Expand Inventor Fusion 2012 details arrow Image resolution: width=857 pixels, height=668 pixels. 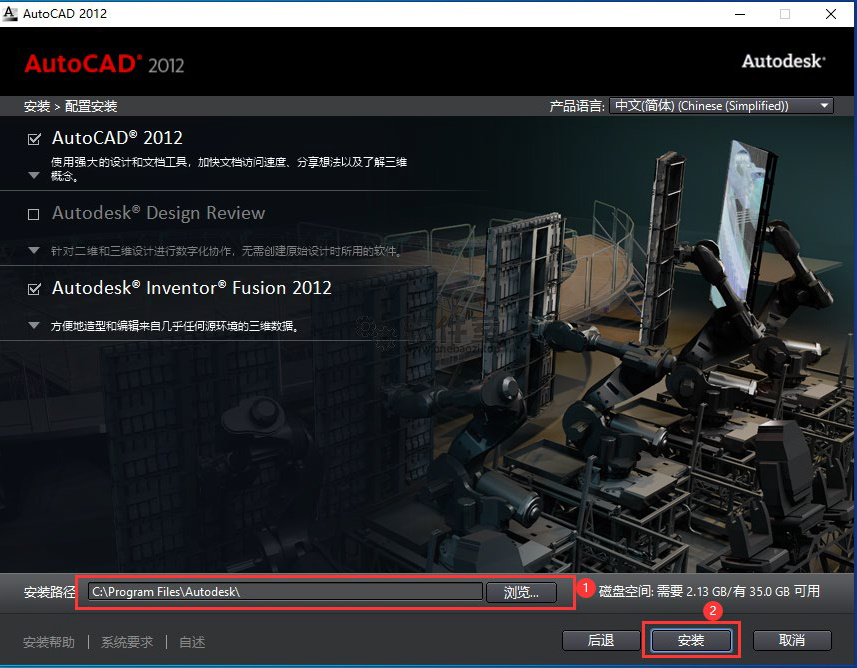pos(34,325)
